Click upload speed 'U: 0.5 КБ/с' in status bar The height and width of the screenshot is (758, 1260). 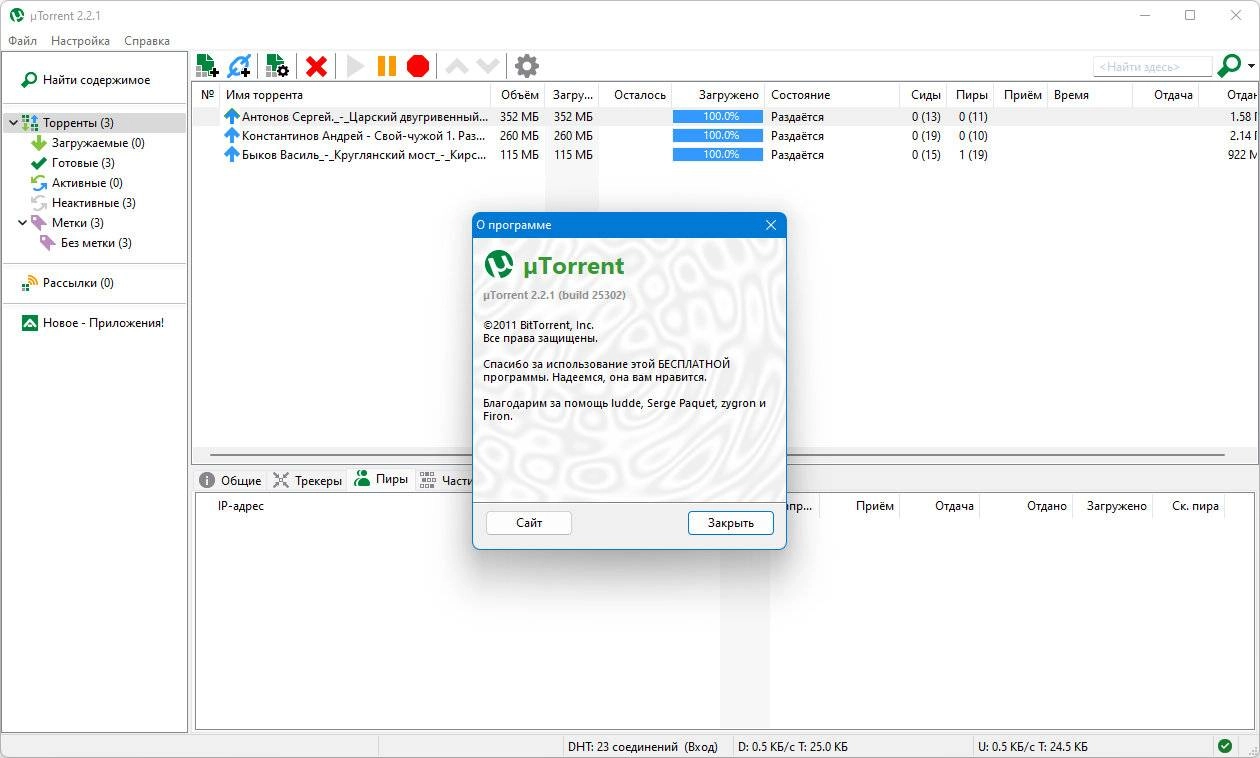pos(1033,747)
